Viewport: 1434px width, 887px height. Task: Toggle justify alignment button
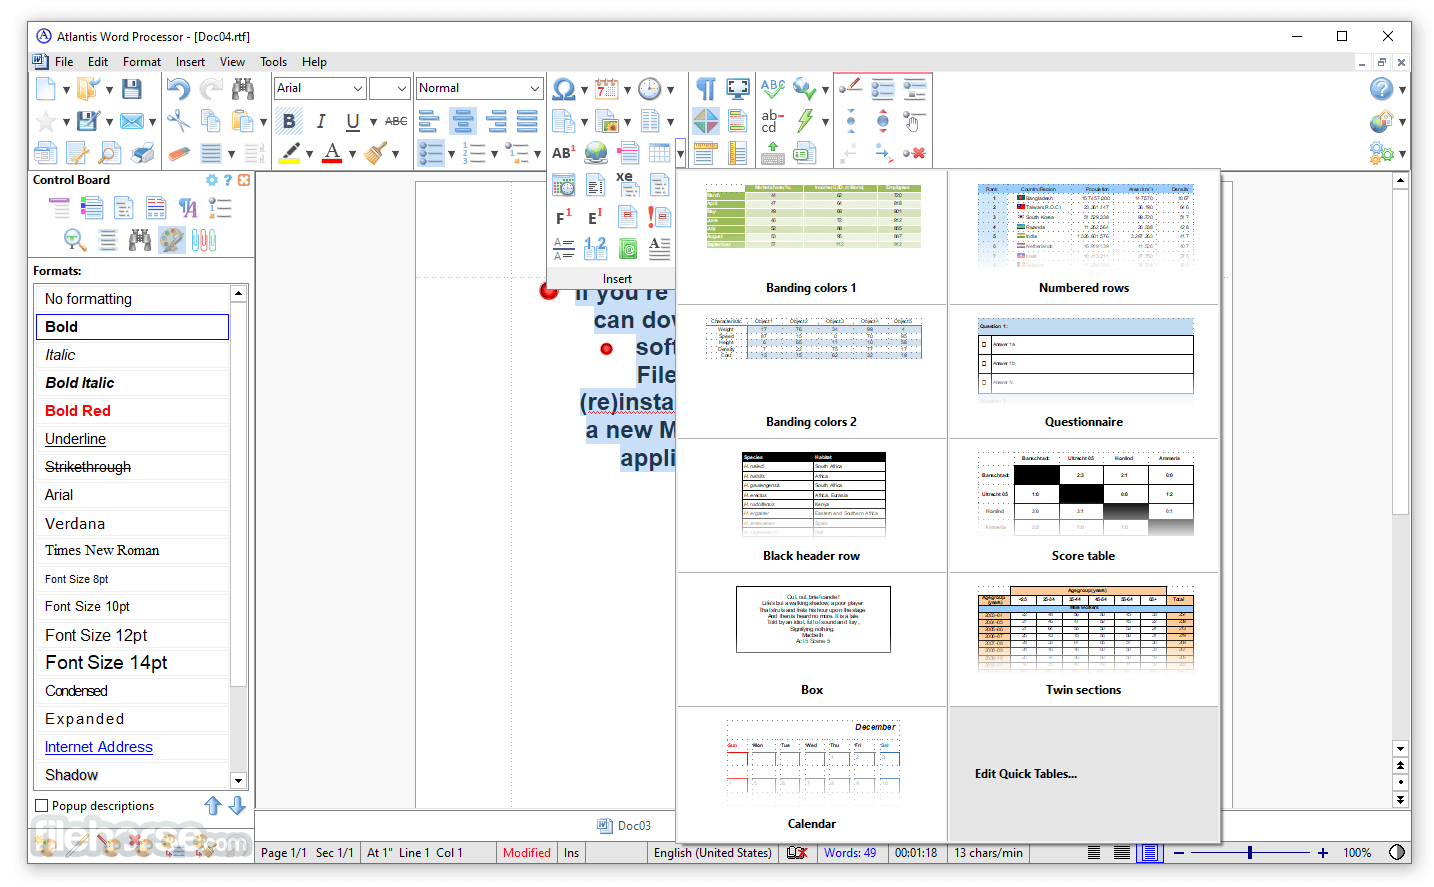[527, 121]
